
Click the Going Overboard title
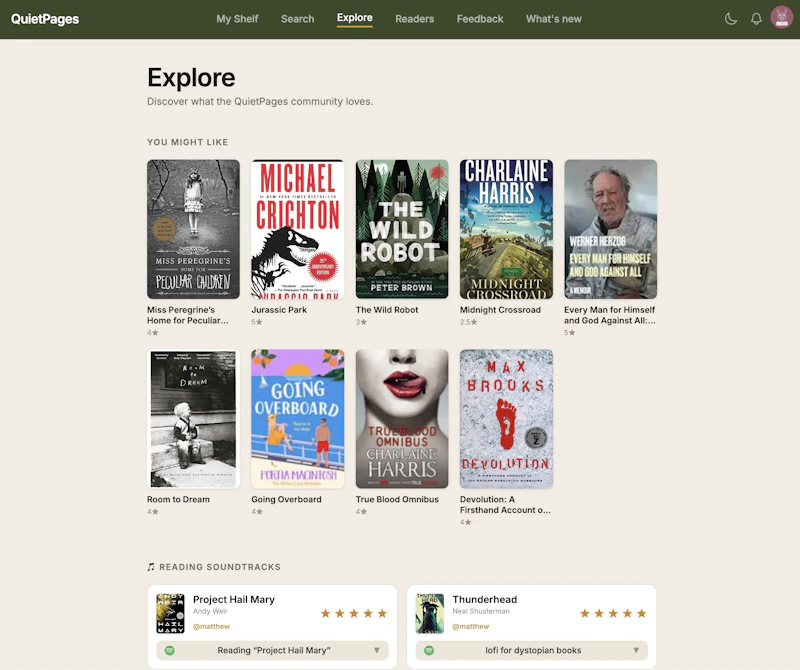[286, 500]
